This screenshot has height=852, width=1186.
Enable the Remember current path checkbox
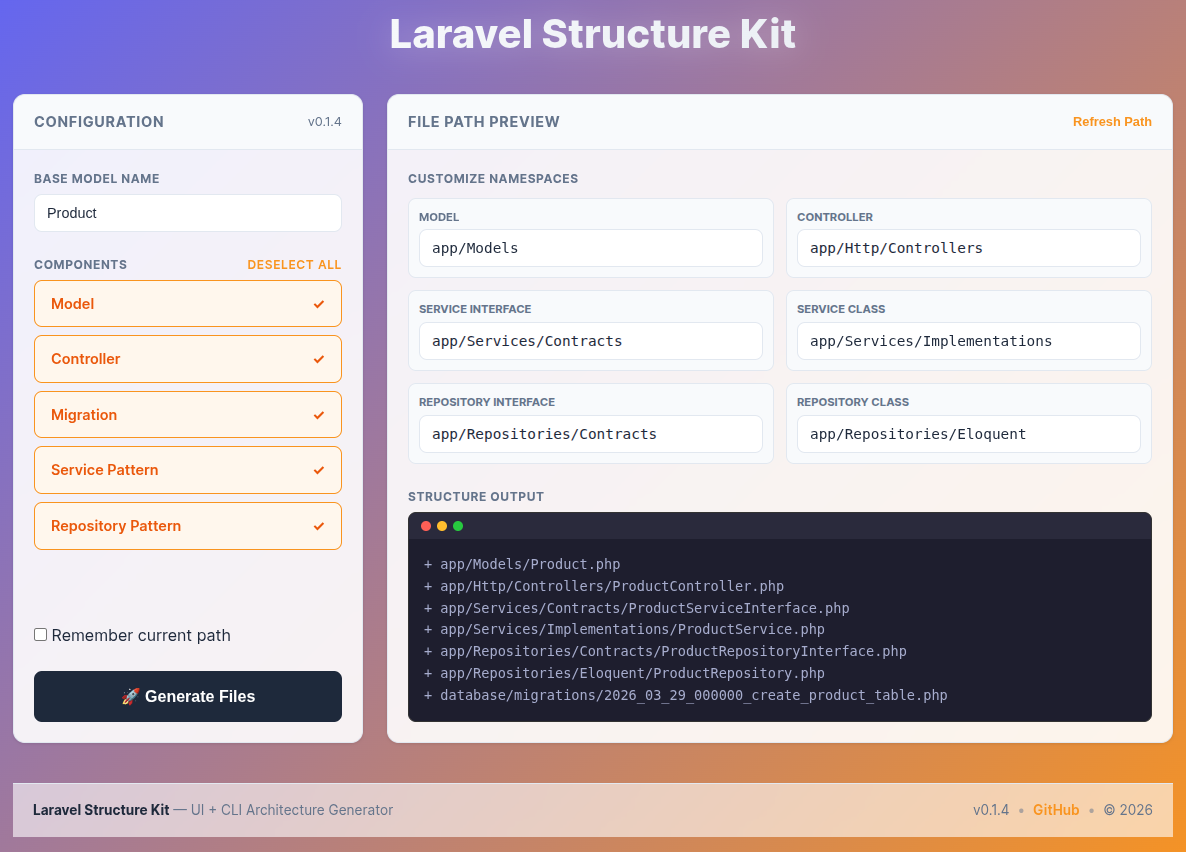[40, 633]
